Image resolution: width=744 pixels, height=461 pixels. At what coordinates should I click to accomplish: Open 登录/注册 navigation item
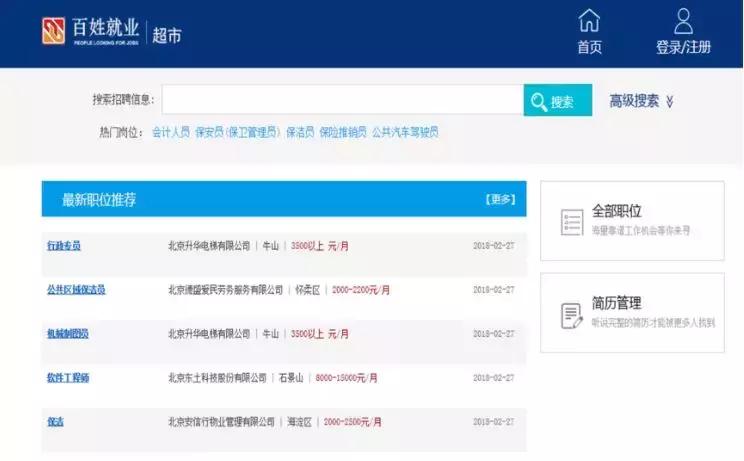[x=683, y=32]
